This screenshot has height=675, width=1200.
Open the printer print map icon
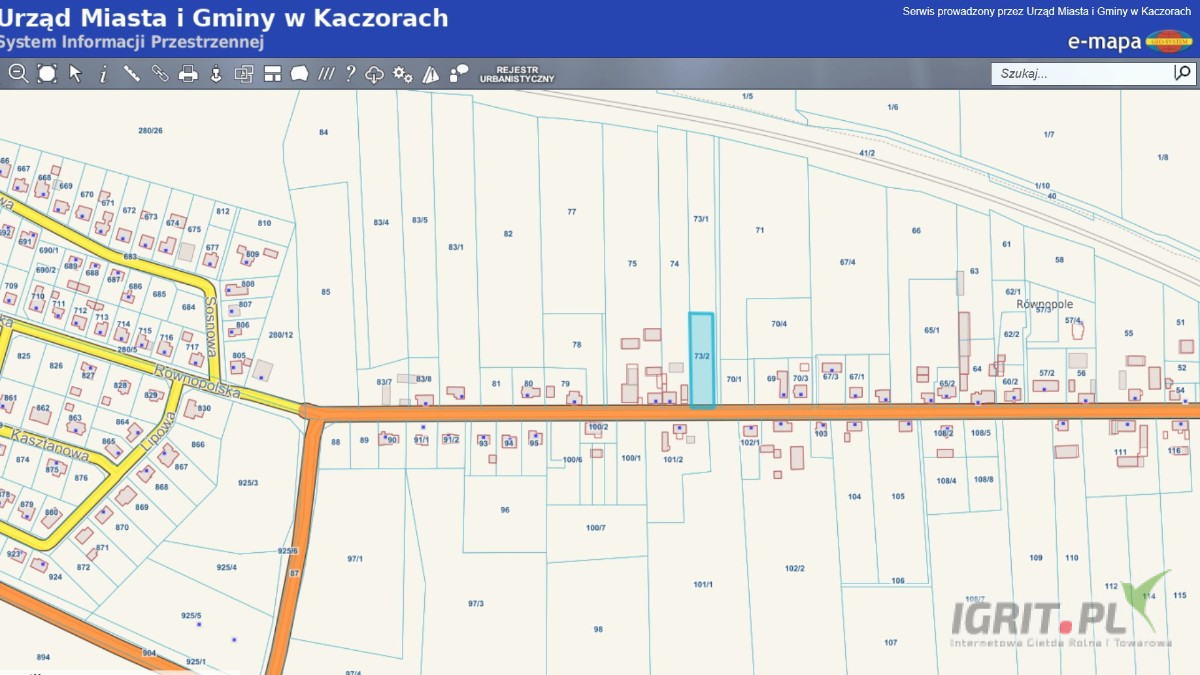[x=187, y=73]
